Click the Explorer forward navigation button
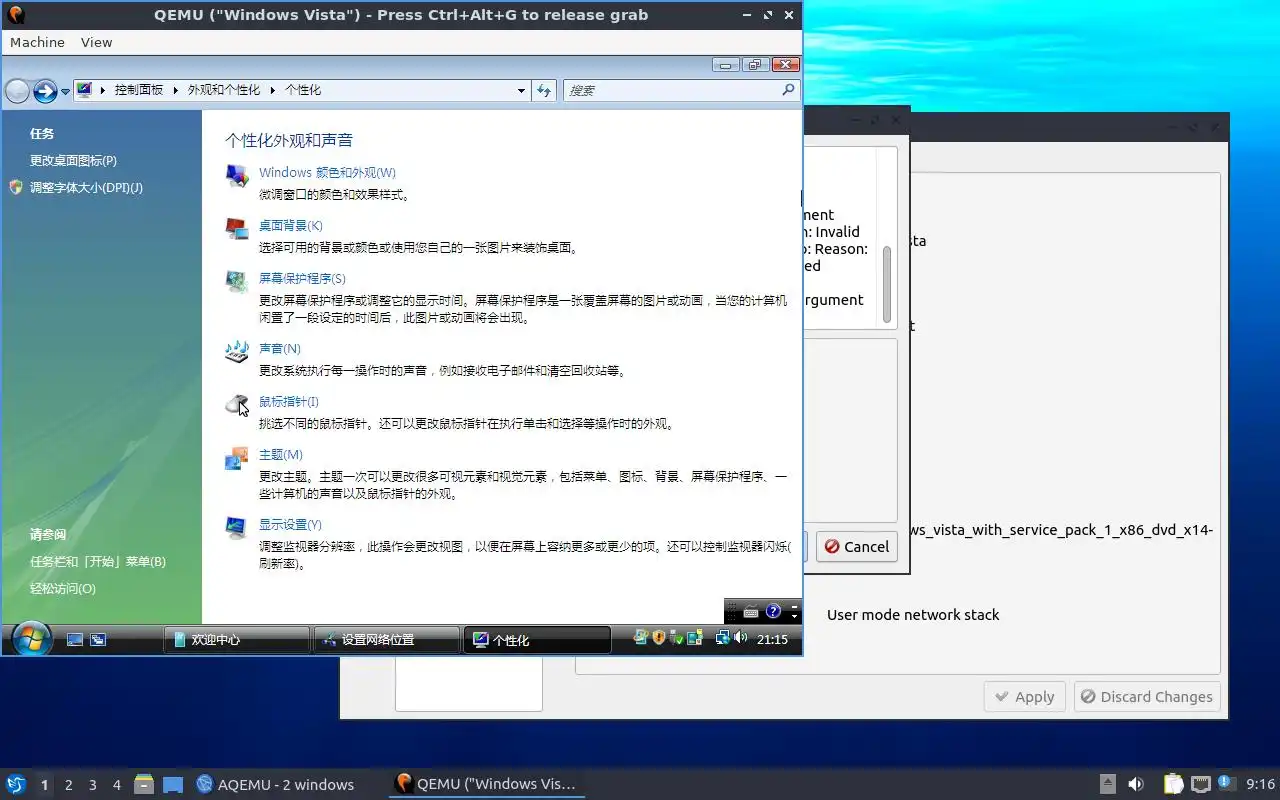This screenshot has height=800, width=1280. pos(45,91)
